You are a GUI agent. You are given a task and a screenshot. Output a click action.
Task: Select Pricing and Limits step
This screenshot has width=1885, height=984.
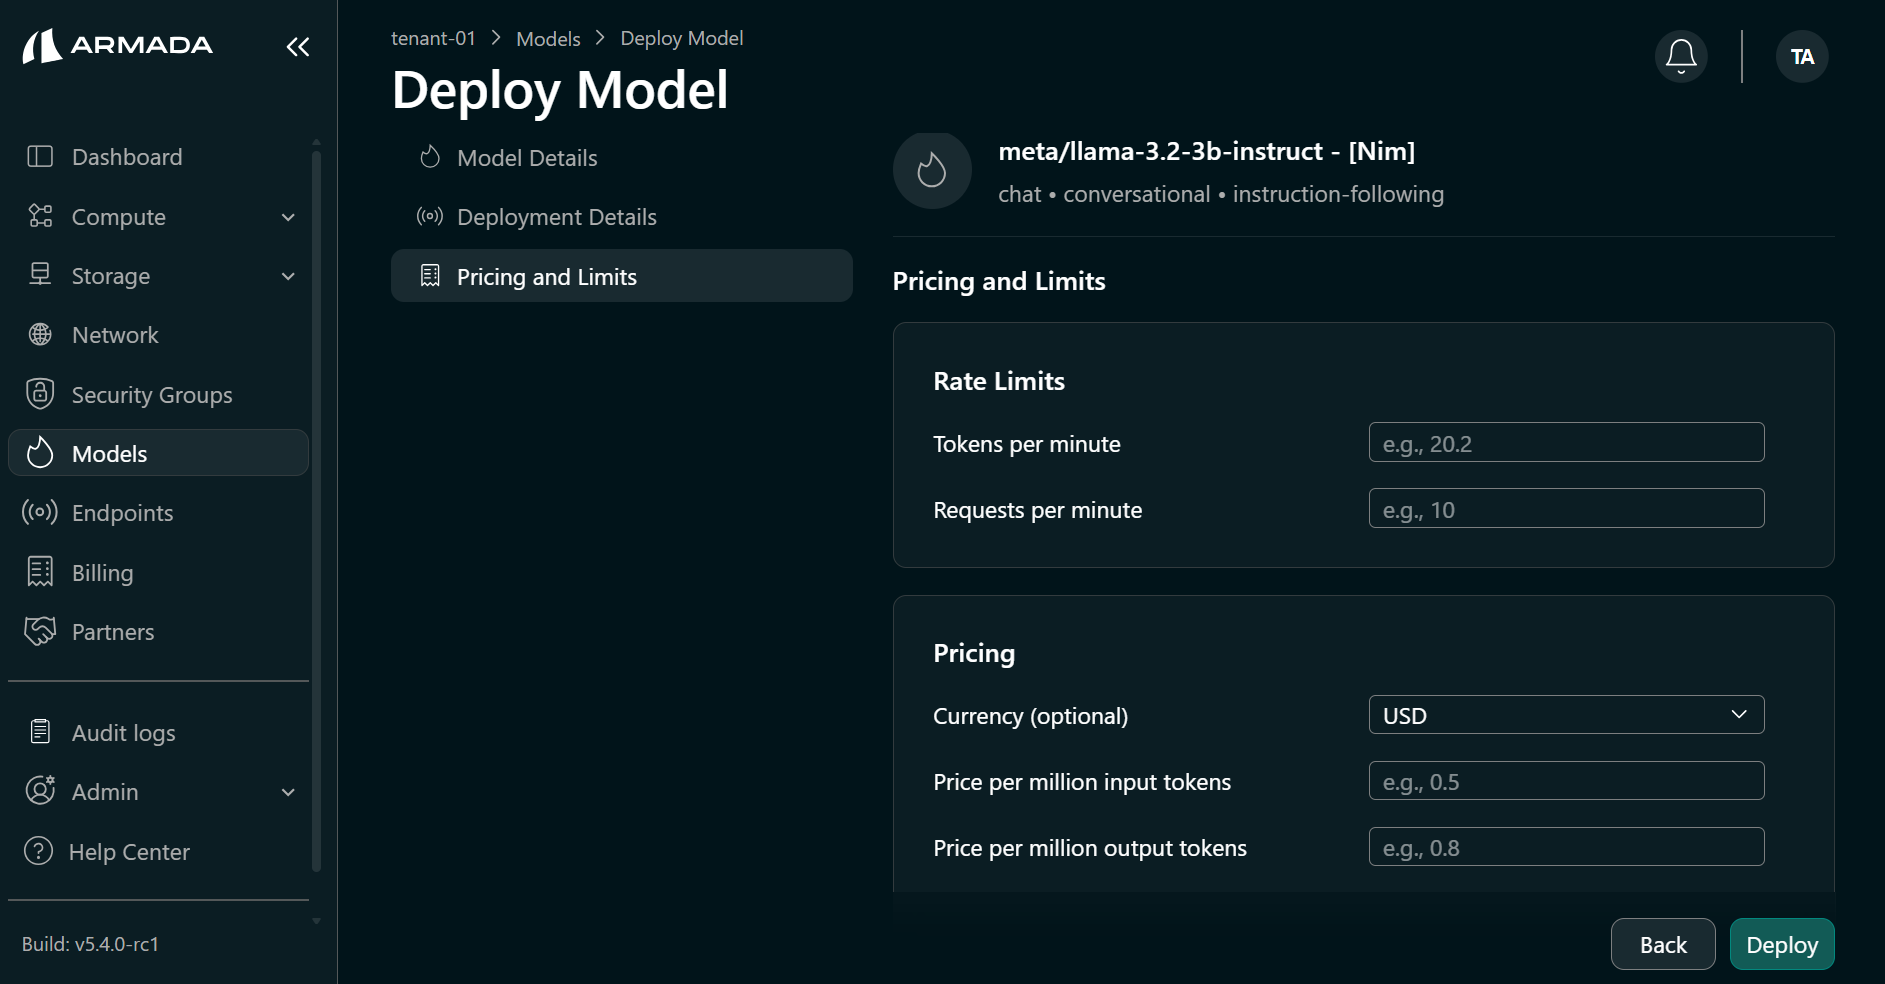point(621,276)
